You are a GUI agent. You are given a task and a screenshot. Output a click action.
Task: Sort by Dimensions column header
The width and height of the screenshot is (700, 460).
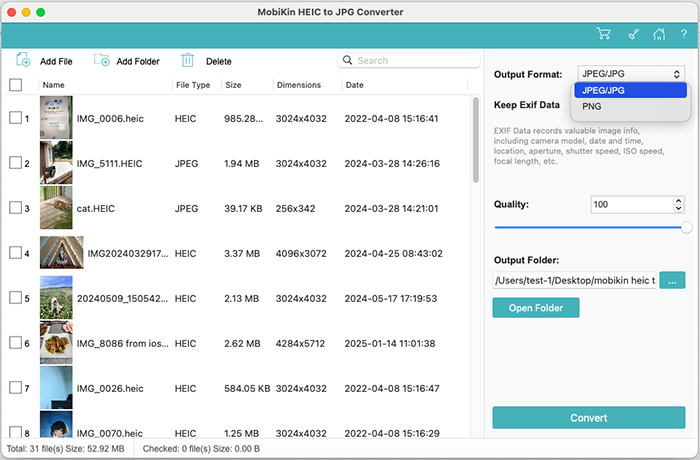coord(299,85)
